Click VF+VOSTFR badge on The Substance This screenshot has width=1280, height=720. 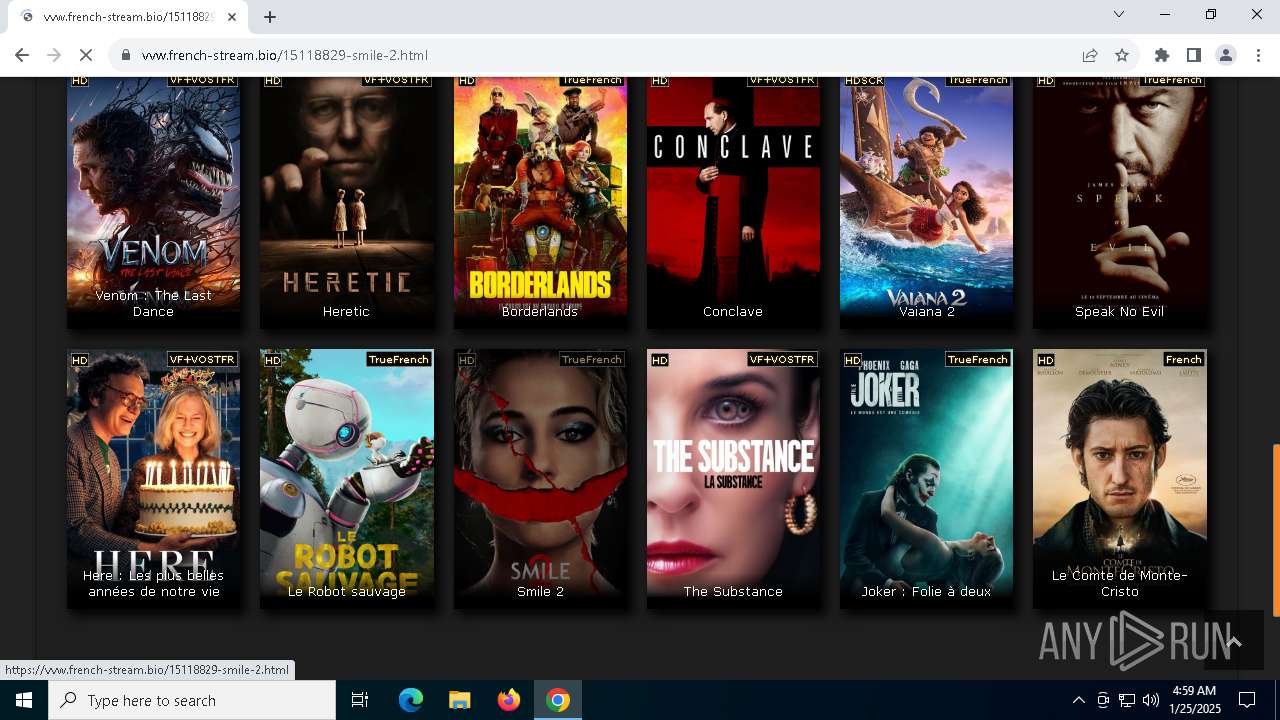[782, 359]
